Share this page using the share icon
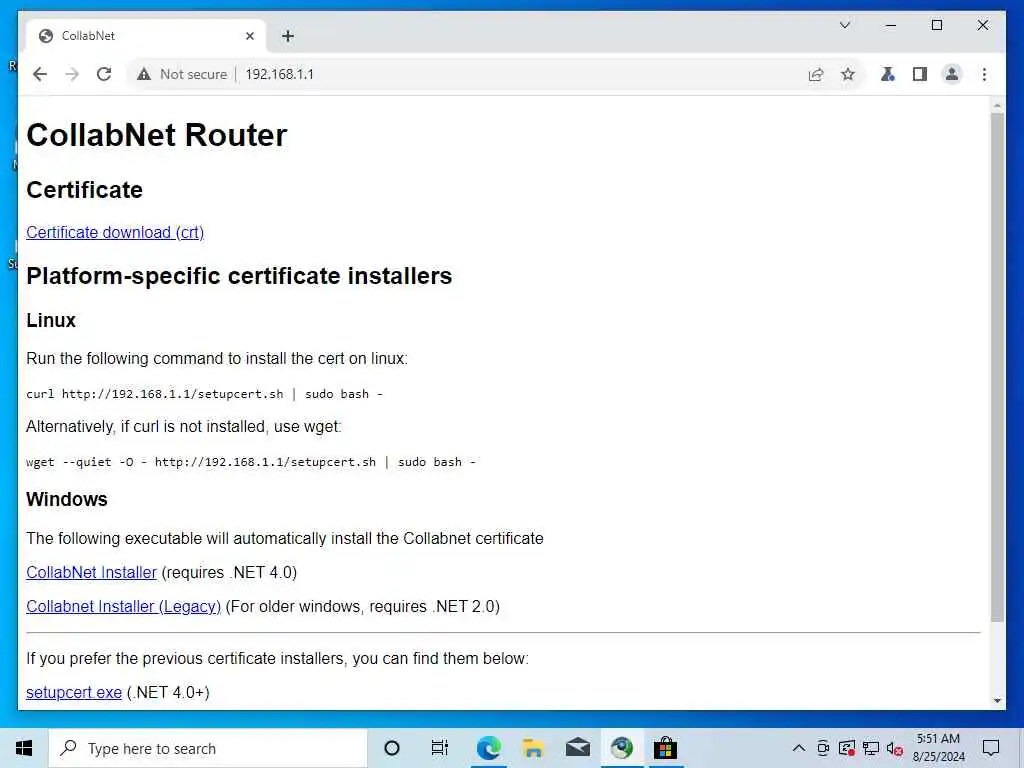This screenshot has height=768, width=1024. (x=816, y=74)
